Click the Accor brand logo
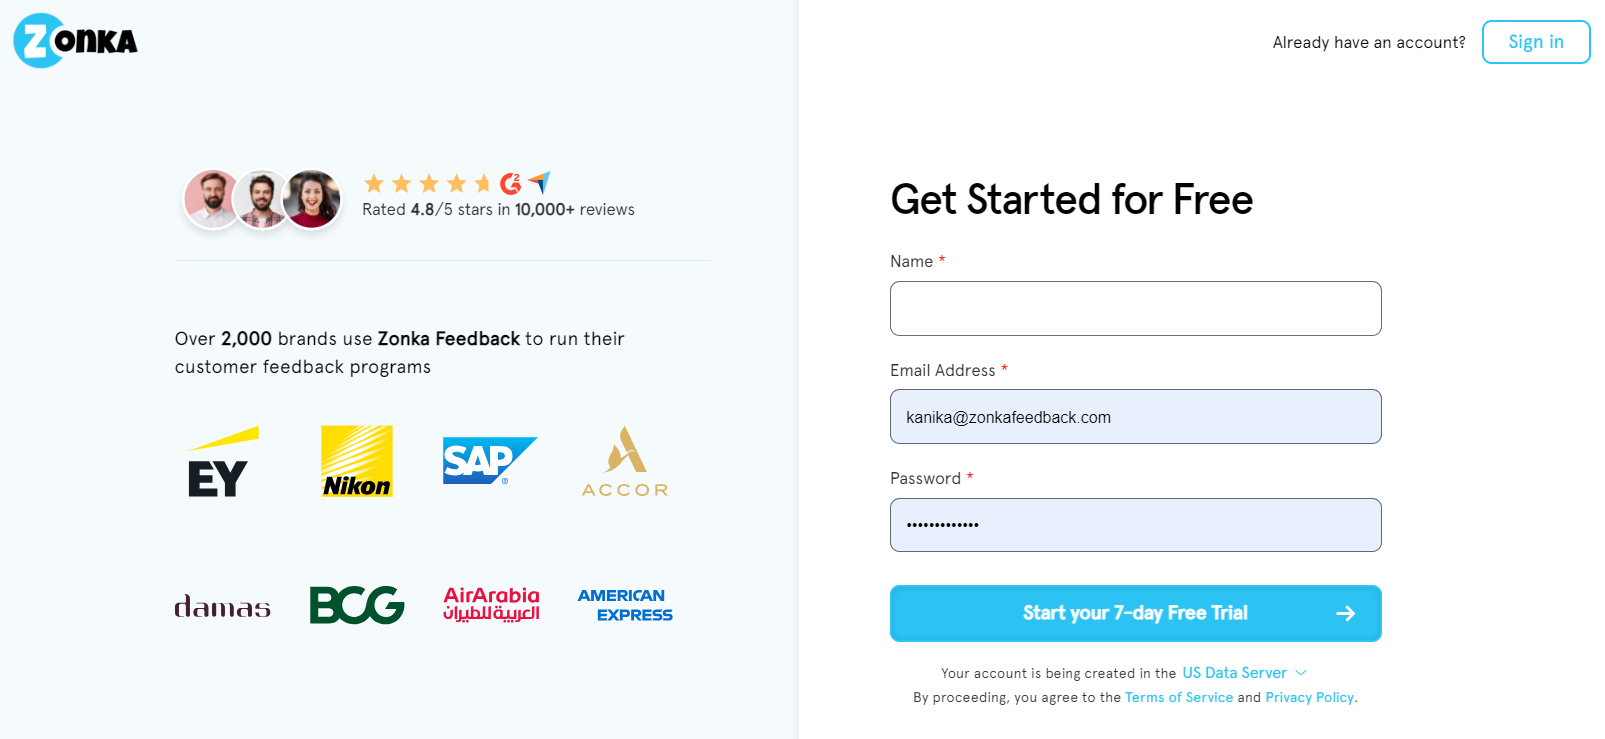 (x=625, y=461)
